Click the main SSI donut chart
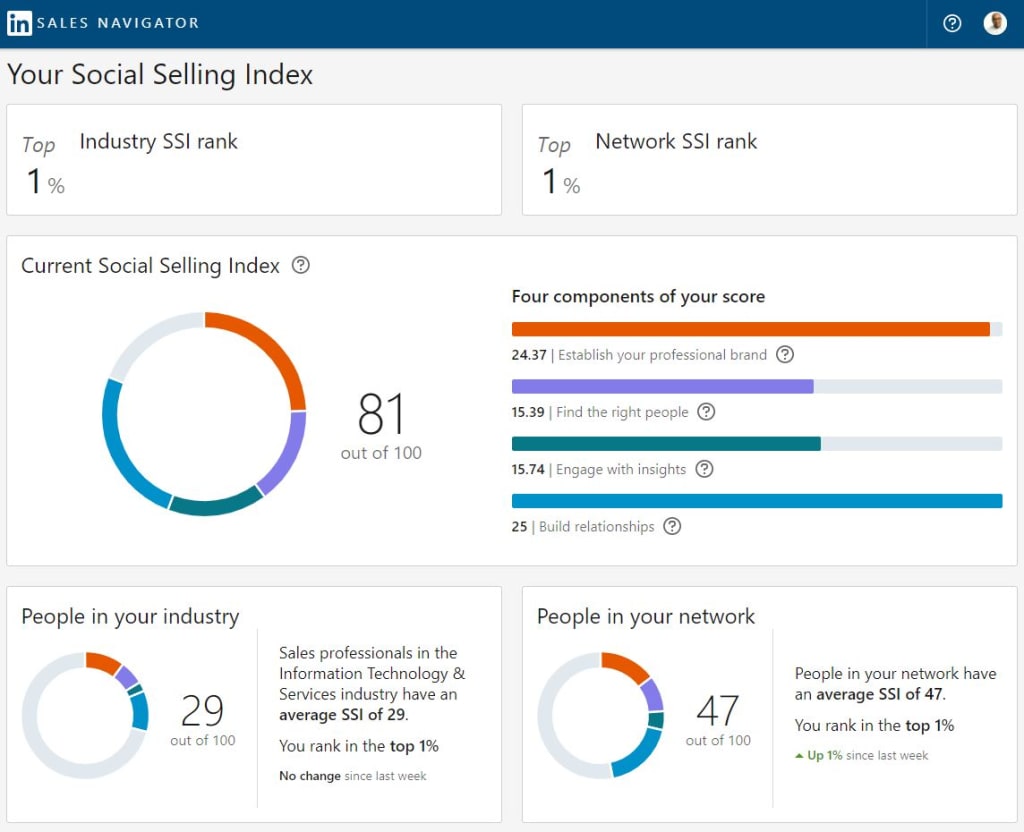The image size is (1024, 832). 204,414
